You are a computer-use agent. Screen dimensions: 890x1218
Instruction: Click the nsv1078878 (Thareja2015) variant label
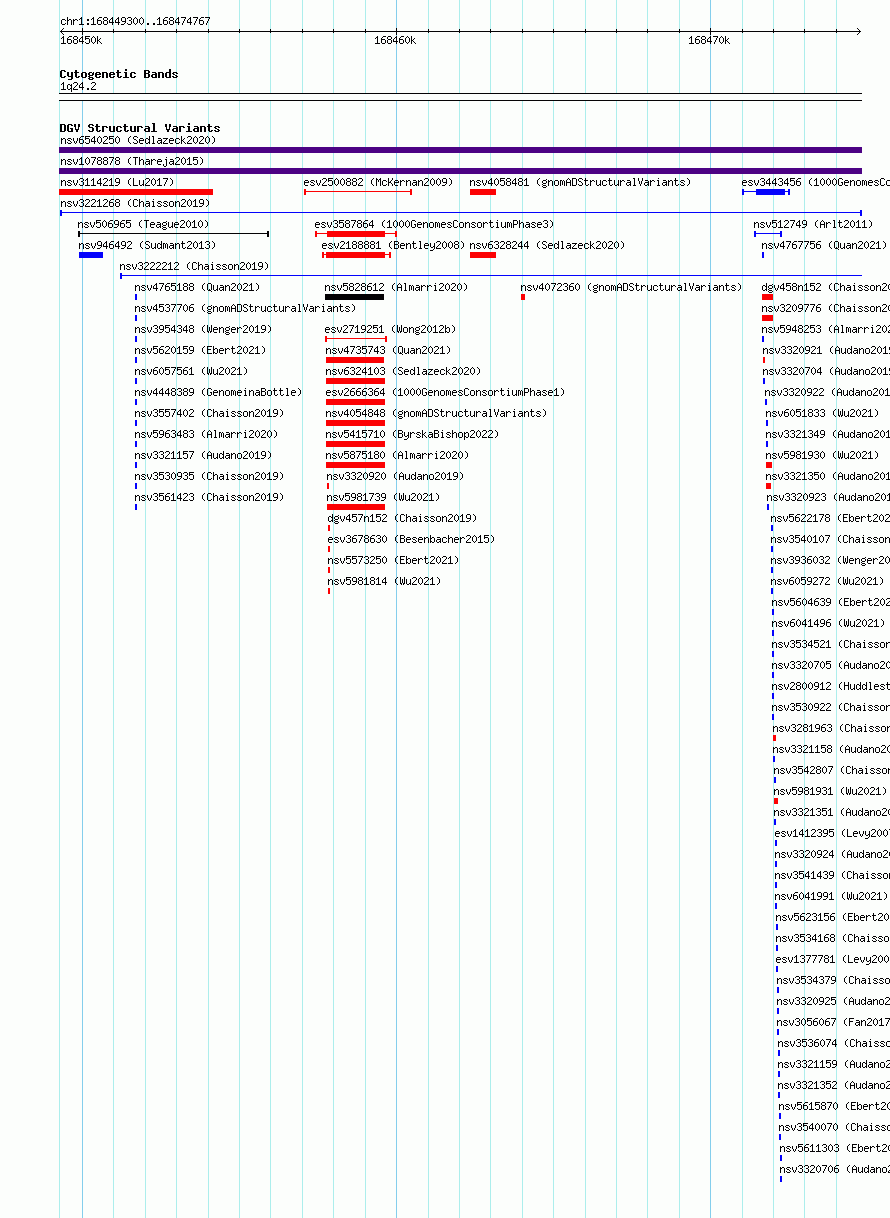[x=131, y=161]
